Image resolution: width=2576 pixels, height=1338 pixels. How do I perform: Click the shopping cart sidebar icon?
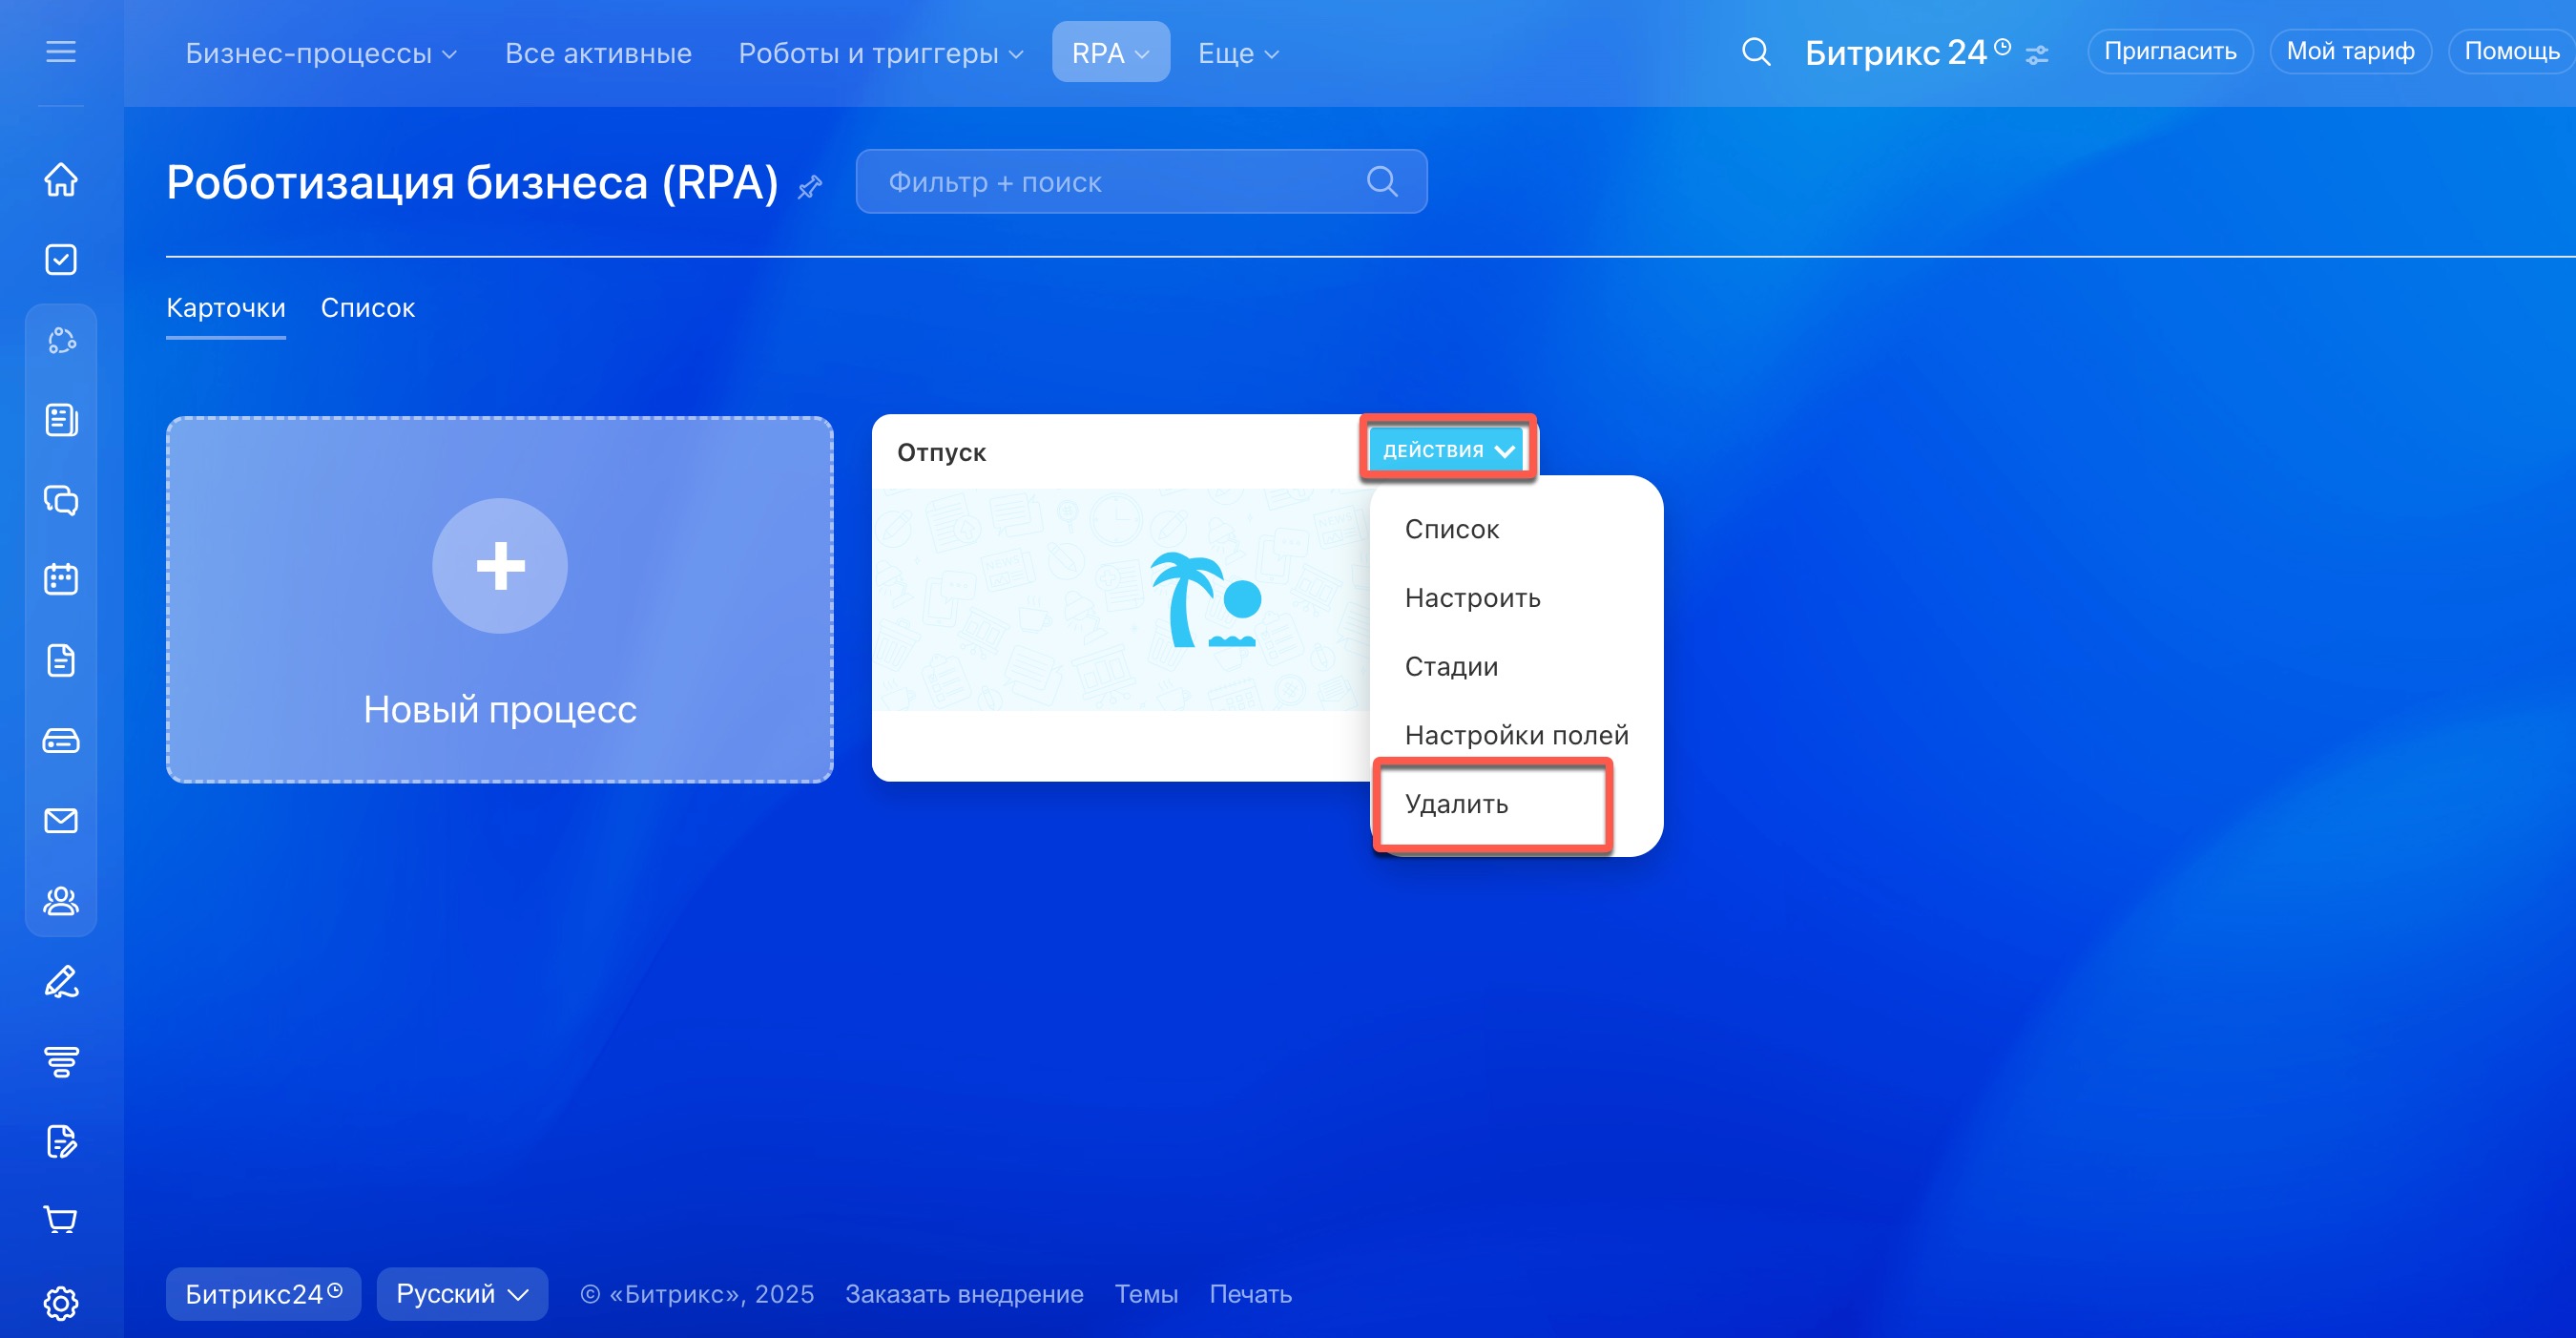(61, 1220)
